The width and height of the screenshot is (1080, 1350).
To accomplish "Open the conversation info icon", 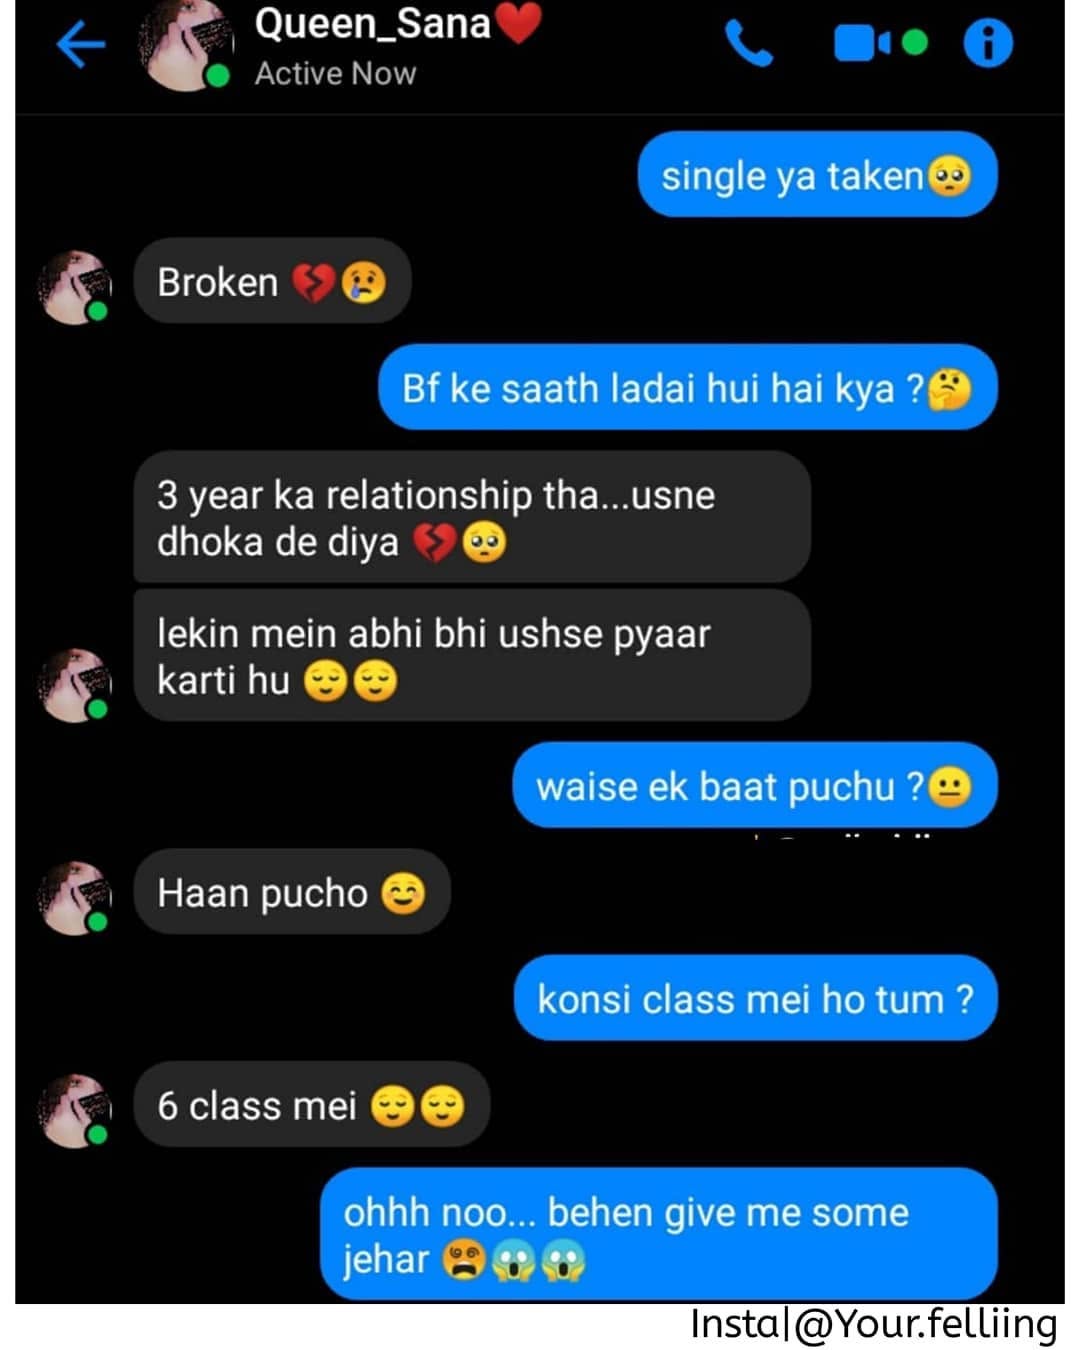I will (x=988, y=43).
